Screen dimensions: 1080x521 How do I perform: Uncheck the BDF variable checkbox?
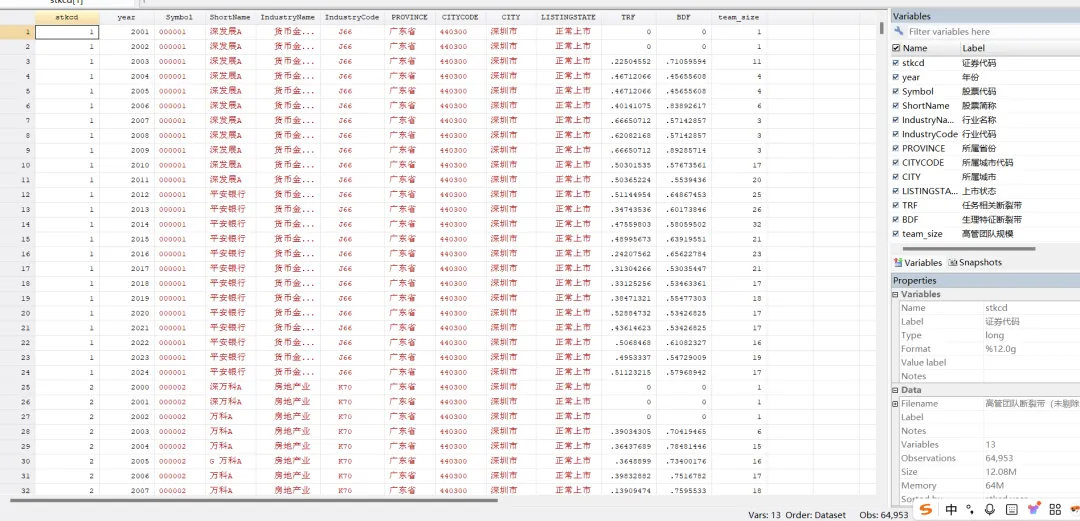click(x=896, y=219)
